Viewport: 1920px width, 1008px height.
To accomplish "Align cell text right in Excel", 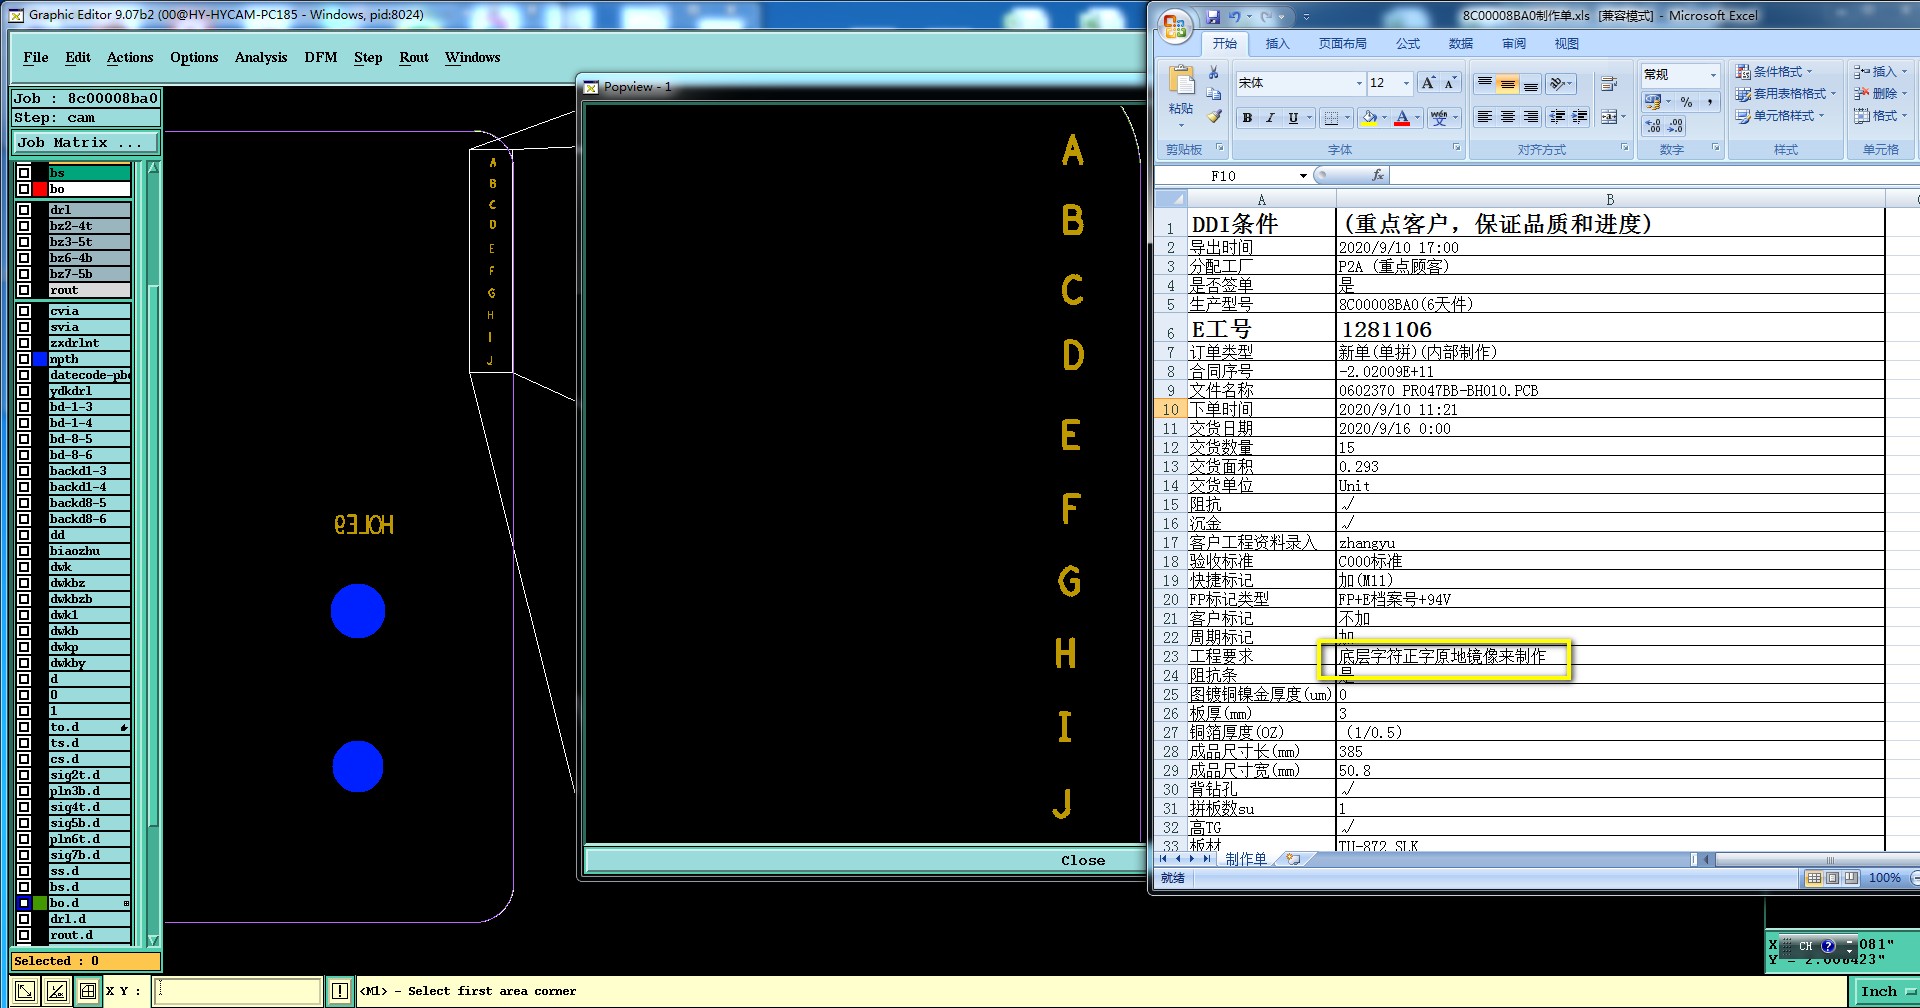I will (x=1531, y=117).
